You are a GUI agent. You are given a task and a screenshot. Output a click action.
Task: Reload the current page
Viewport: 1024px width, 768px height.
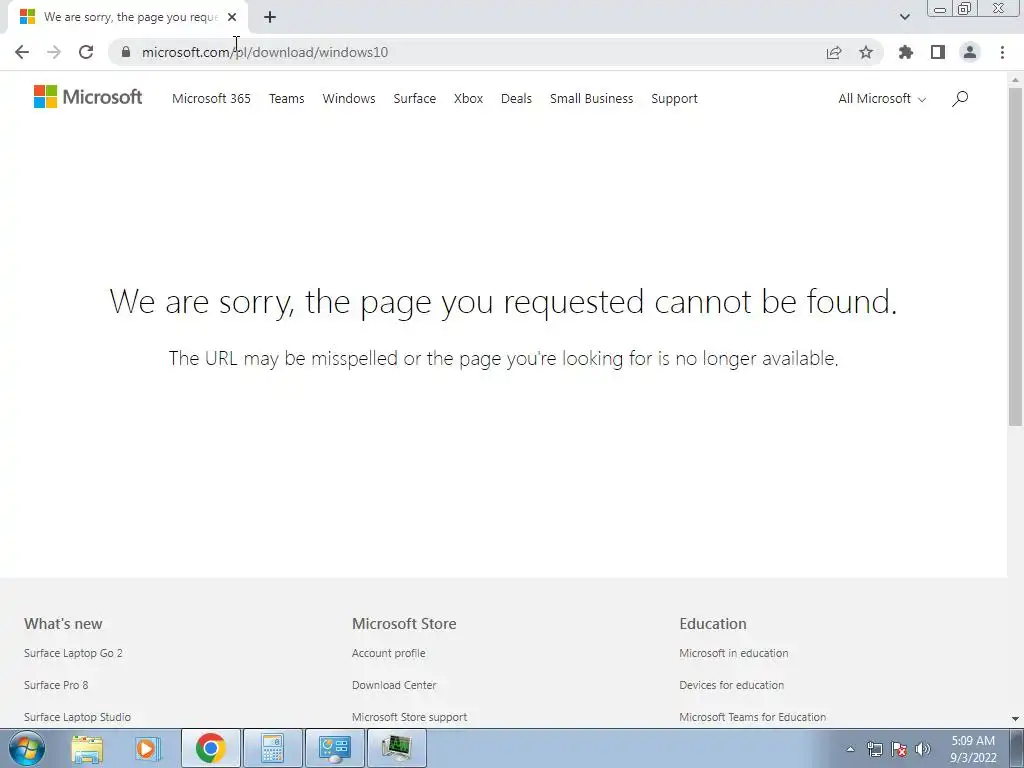pos(86,52)
